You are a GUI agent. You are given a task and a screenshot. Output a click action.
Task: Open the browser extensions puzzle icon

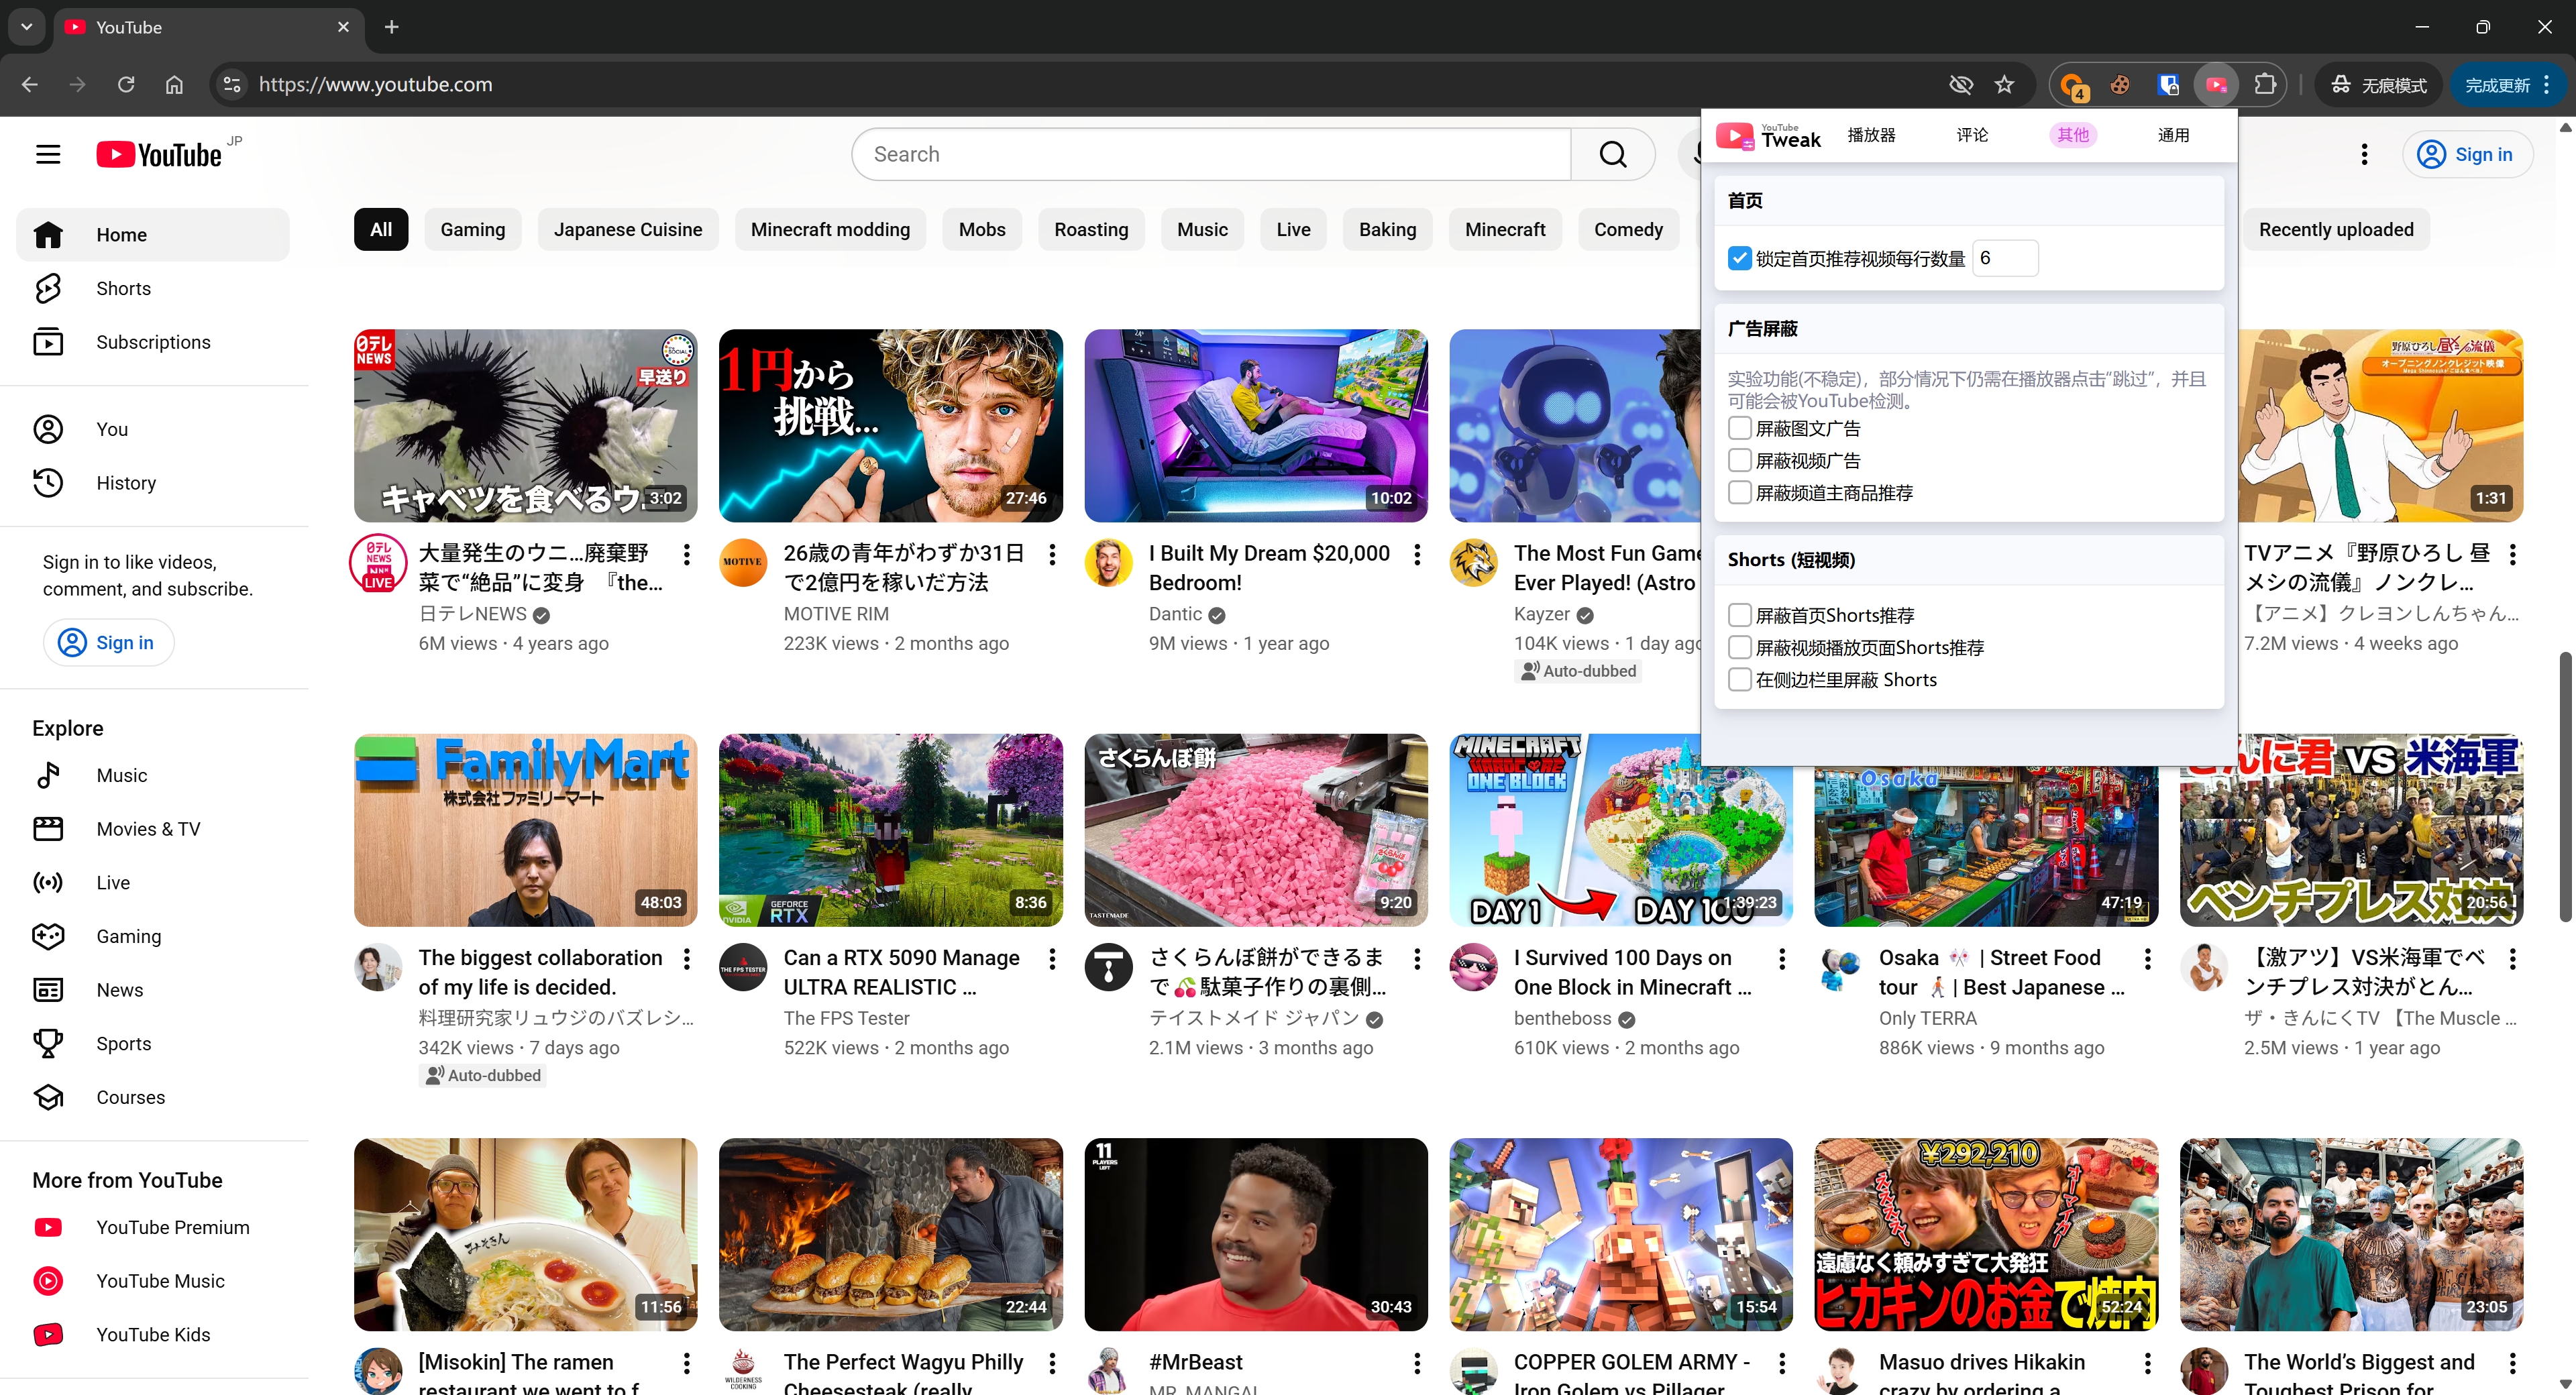coord(2265,85)
